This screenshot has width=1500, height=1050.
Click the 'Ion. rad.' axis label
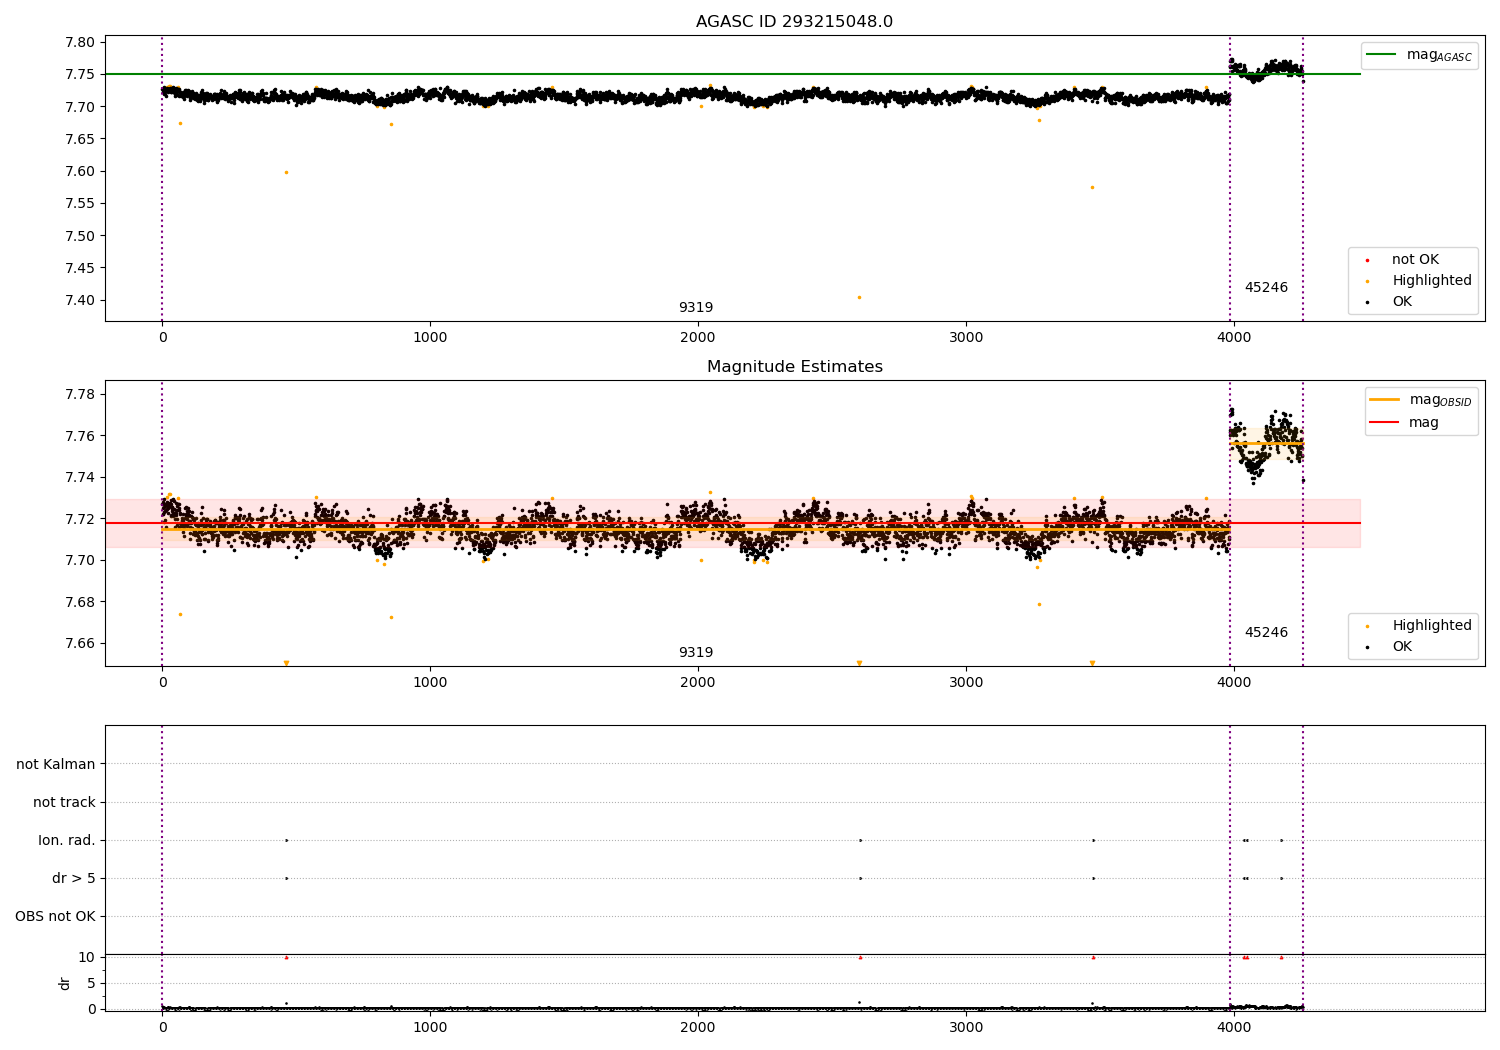pos(67,840)
